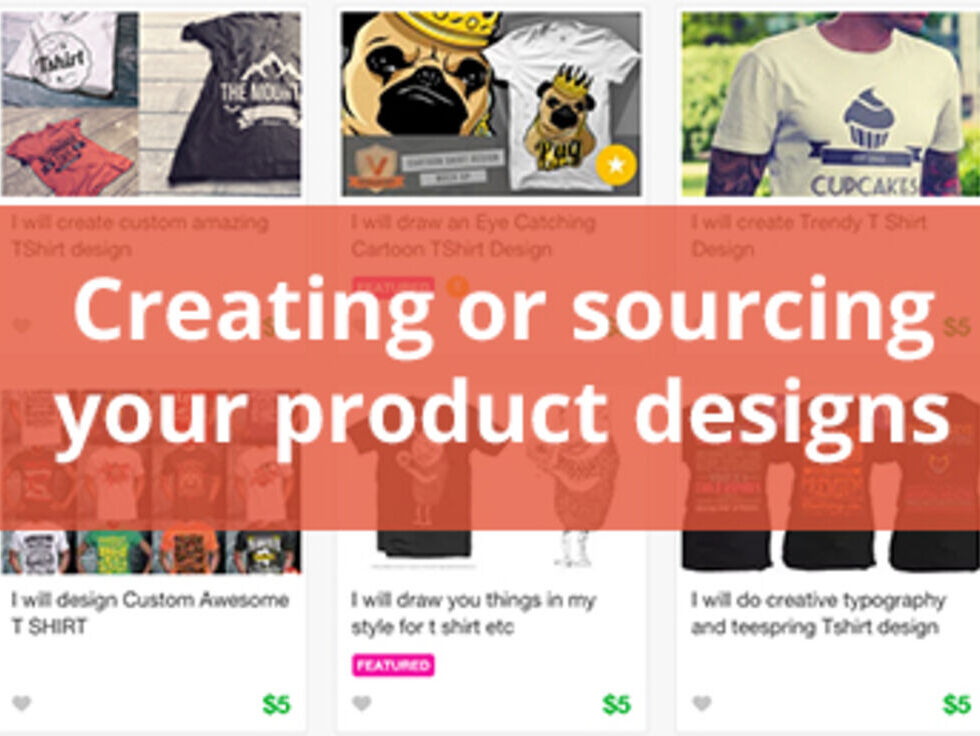
Task: Open the pug cartoon shirt thumbnail
Action: click(491, 104)
